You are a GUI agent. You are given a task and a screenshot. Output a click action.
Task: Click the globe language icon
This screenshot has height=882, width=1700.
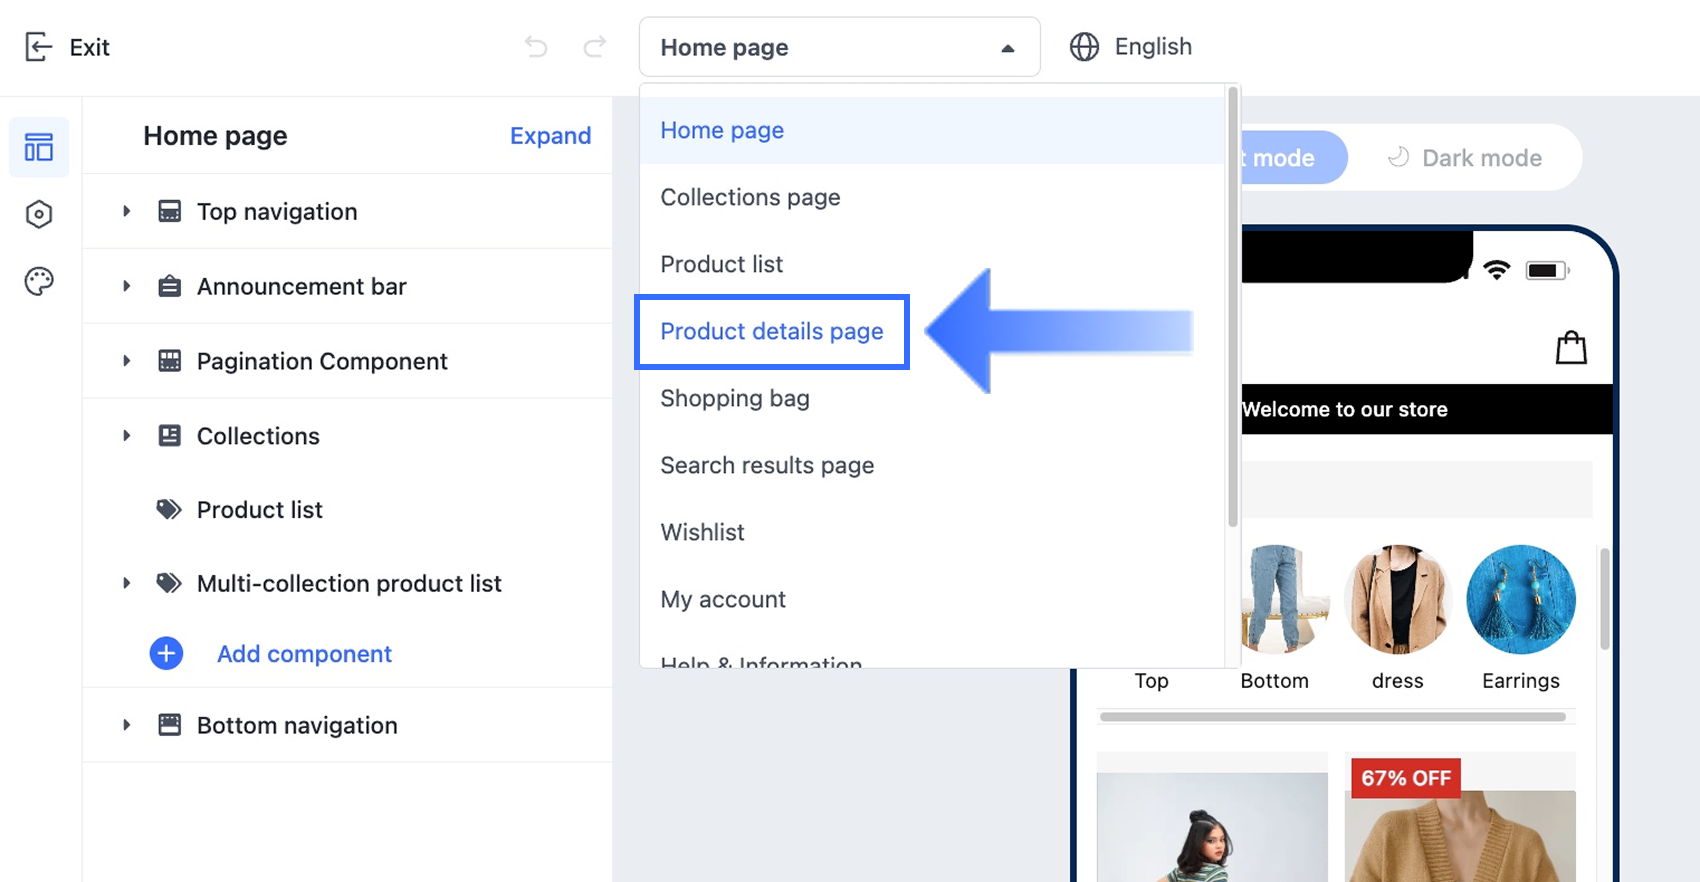pos(1084,47)
